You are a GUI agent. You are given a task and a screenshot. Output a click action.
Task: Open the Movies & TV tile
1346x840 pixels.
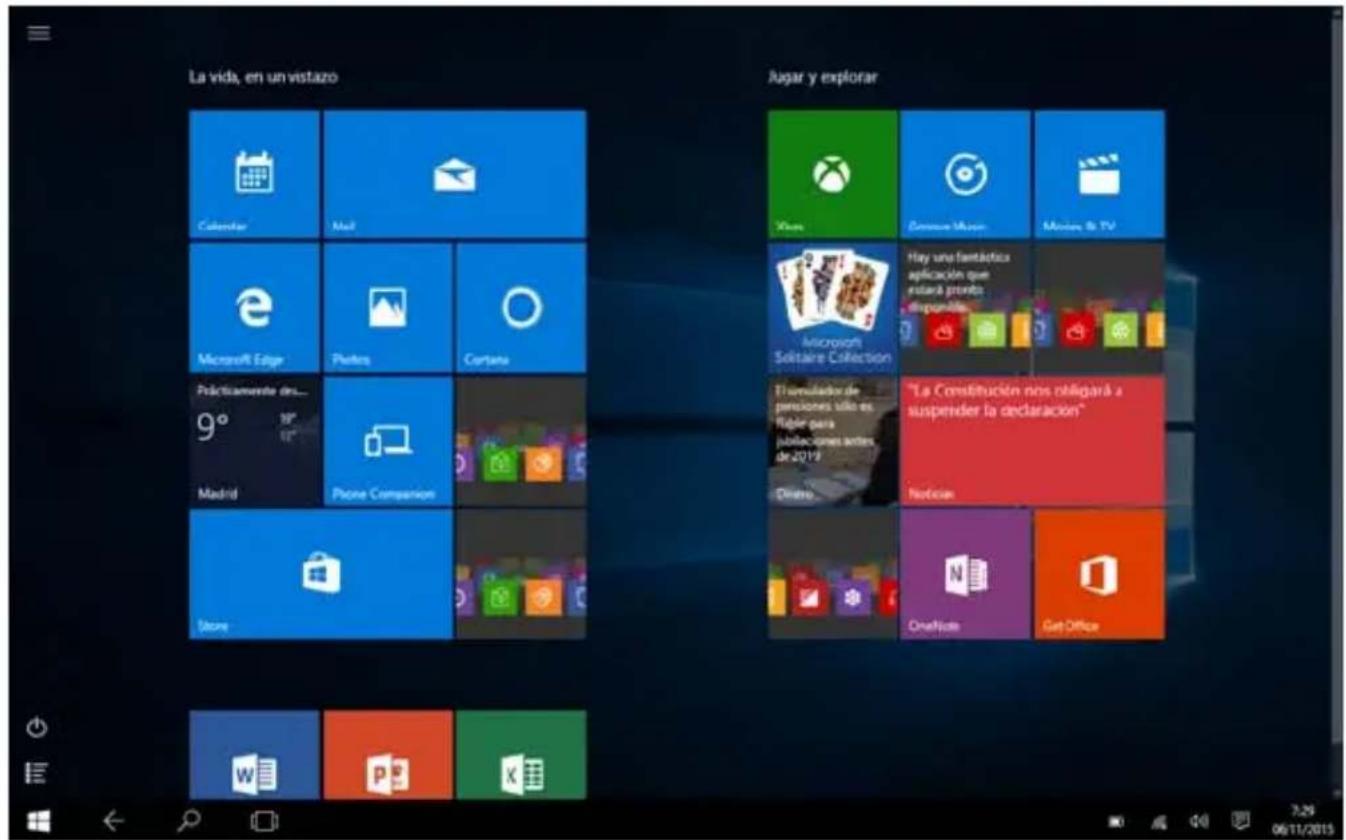tap(1099, 174)
